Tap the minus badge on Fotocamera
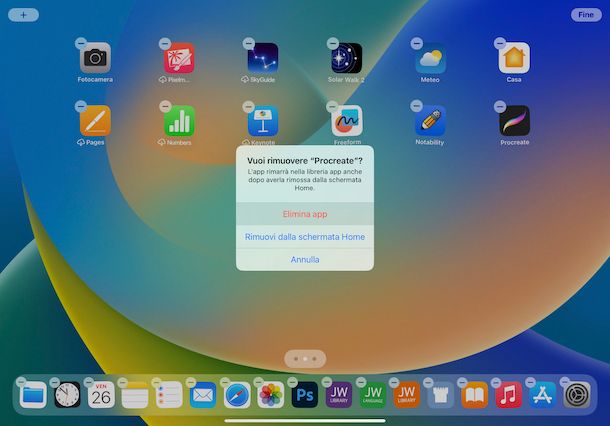The width and height of the screenshot is (610, 426). (81, 43)
